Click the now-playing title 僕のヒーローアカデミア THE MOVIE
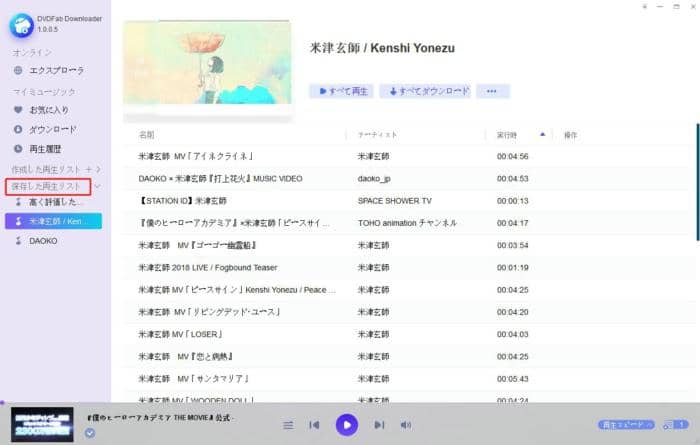 (x=160, y=418)
